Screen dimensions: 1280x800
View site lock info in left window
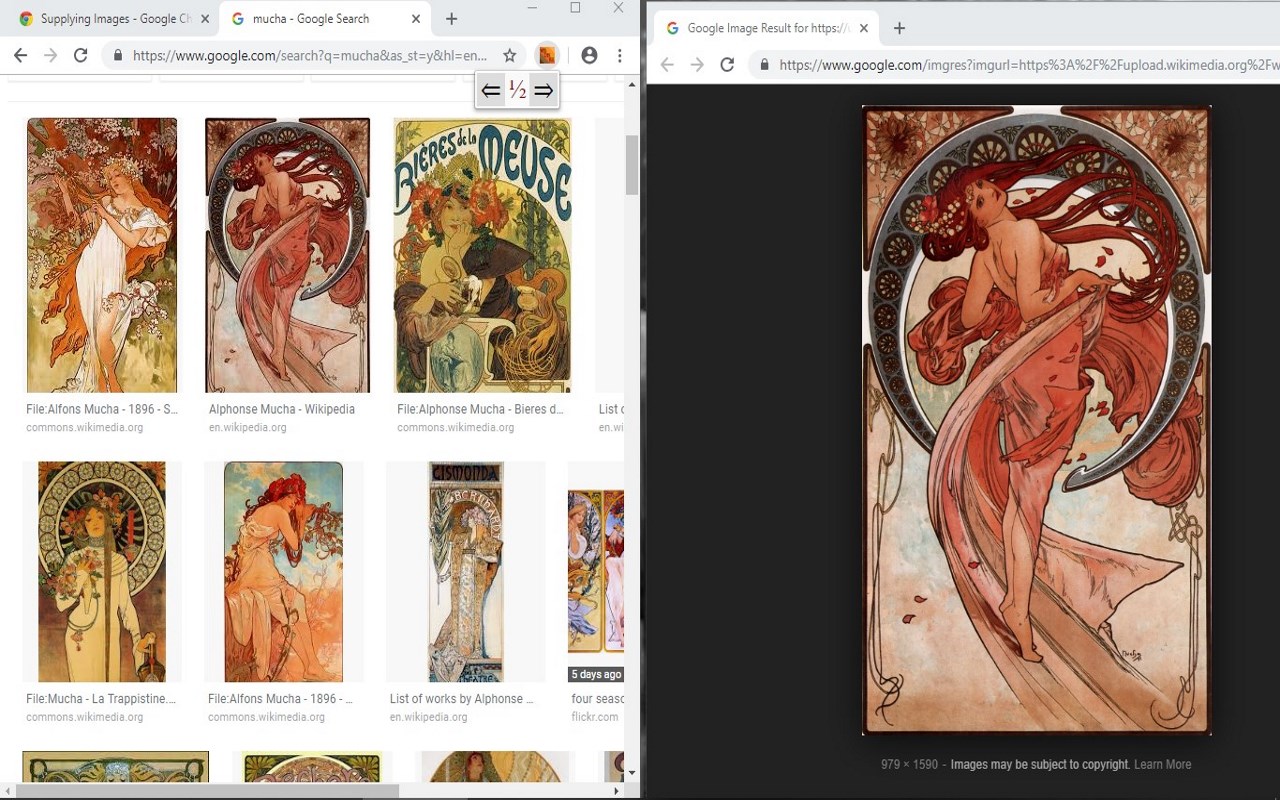(x=118, y=56)
